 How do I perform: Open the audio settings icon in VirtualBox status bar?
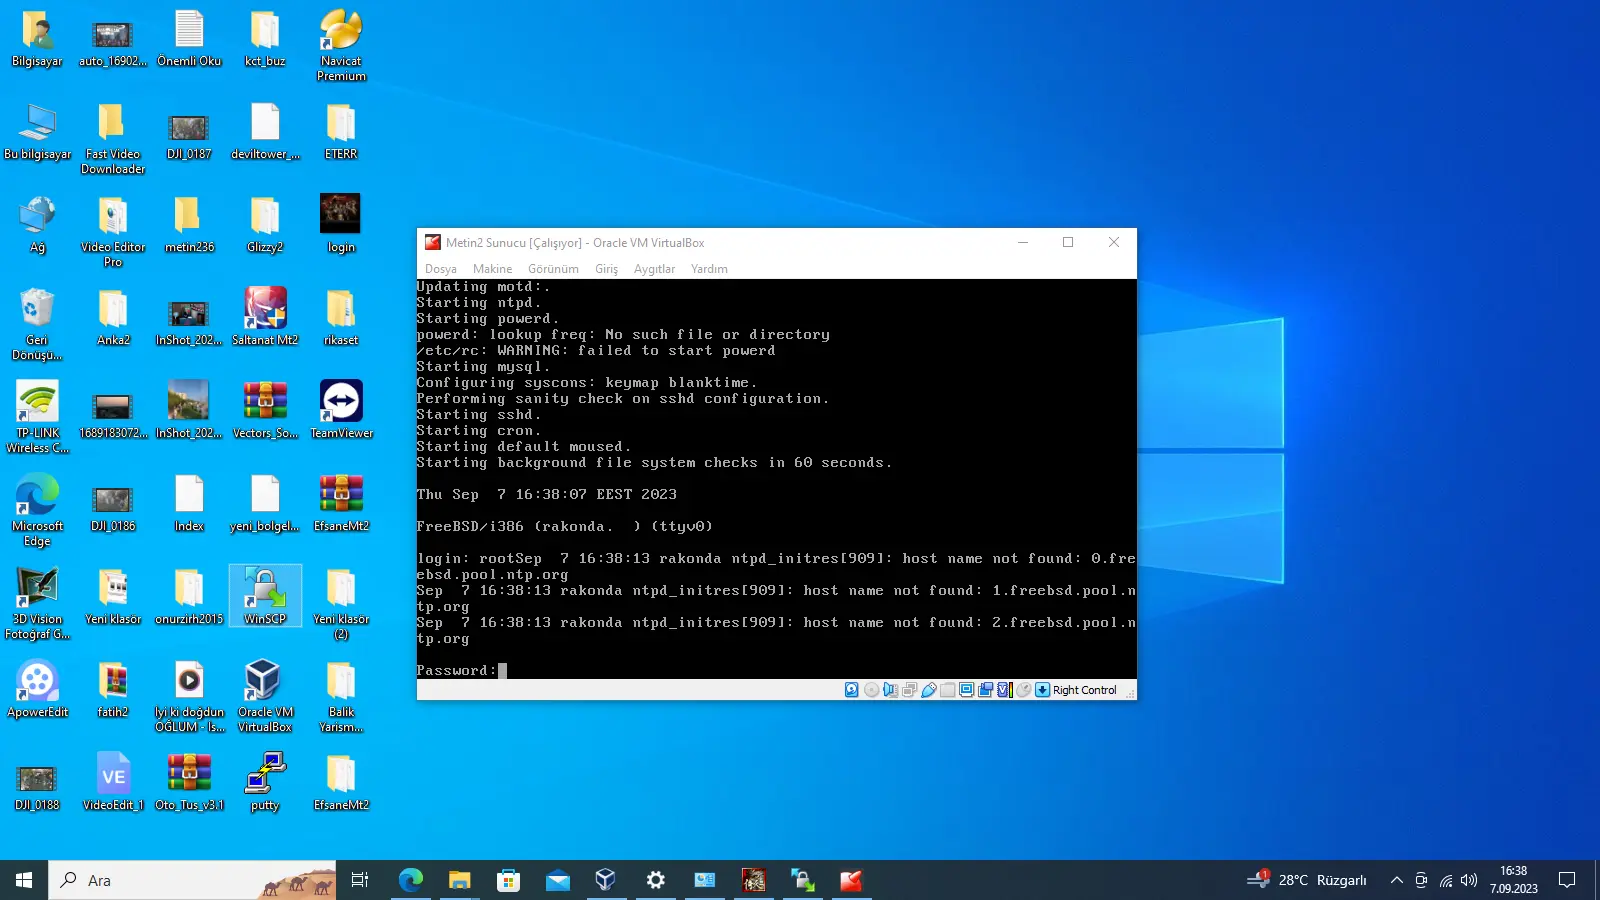(890, 690)
